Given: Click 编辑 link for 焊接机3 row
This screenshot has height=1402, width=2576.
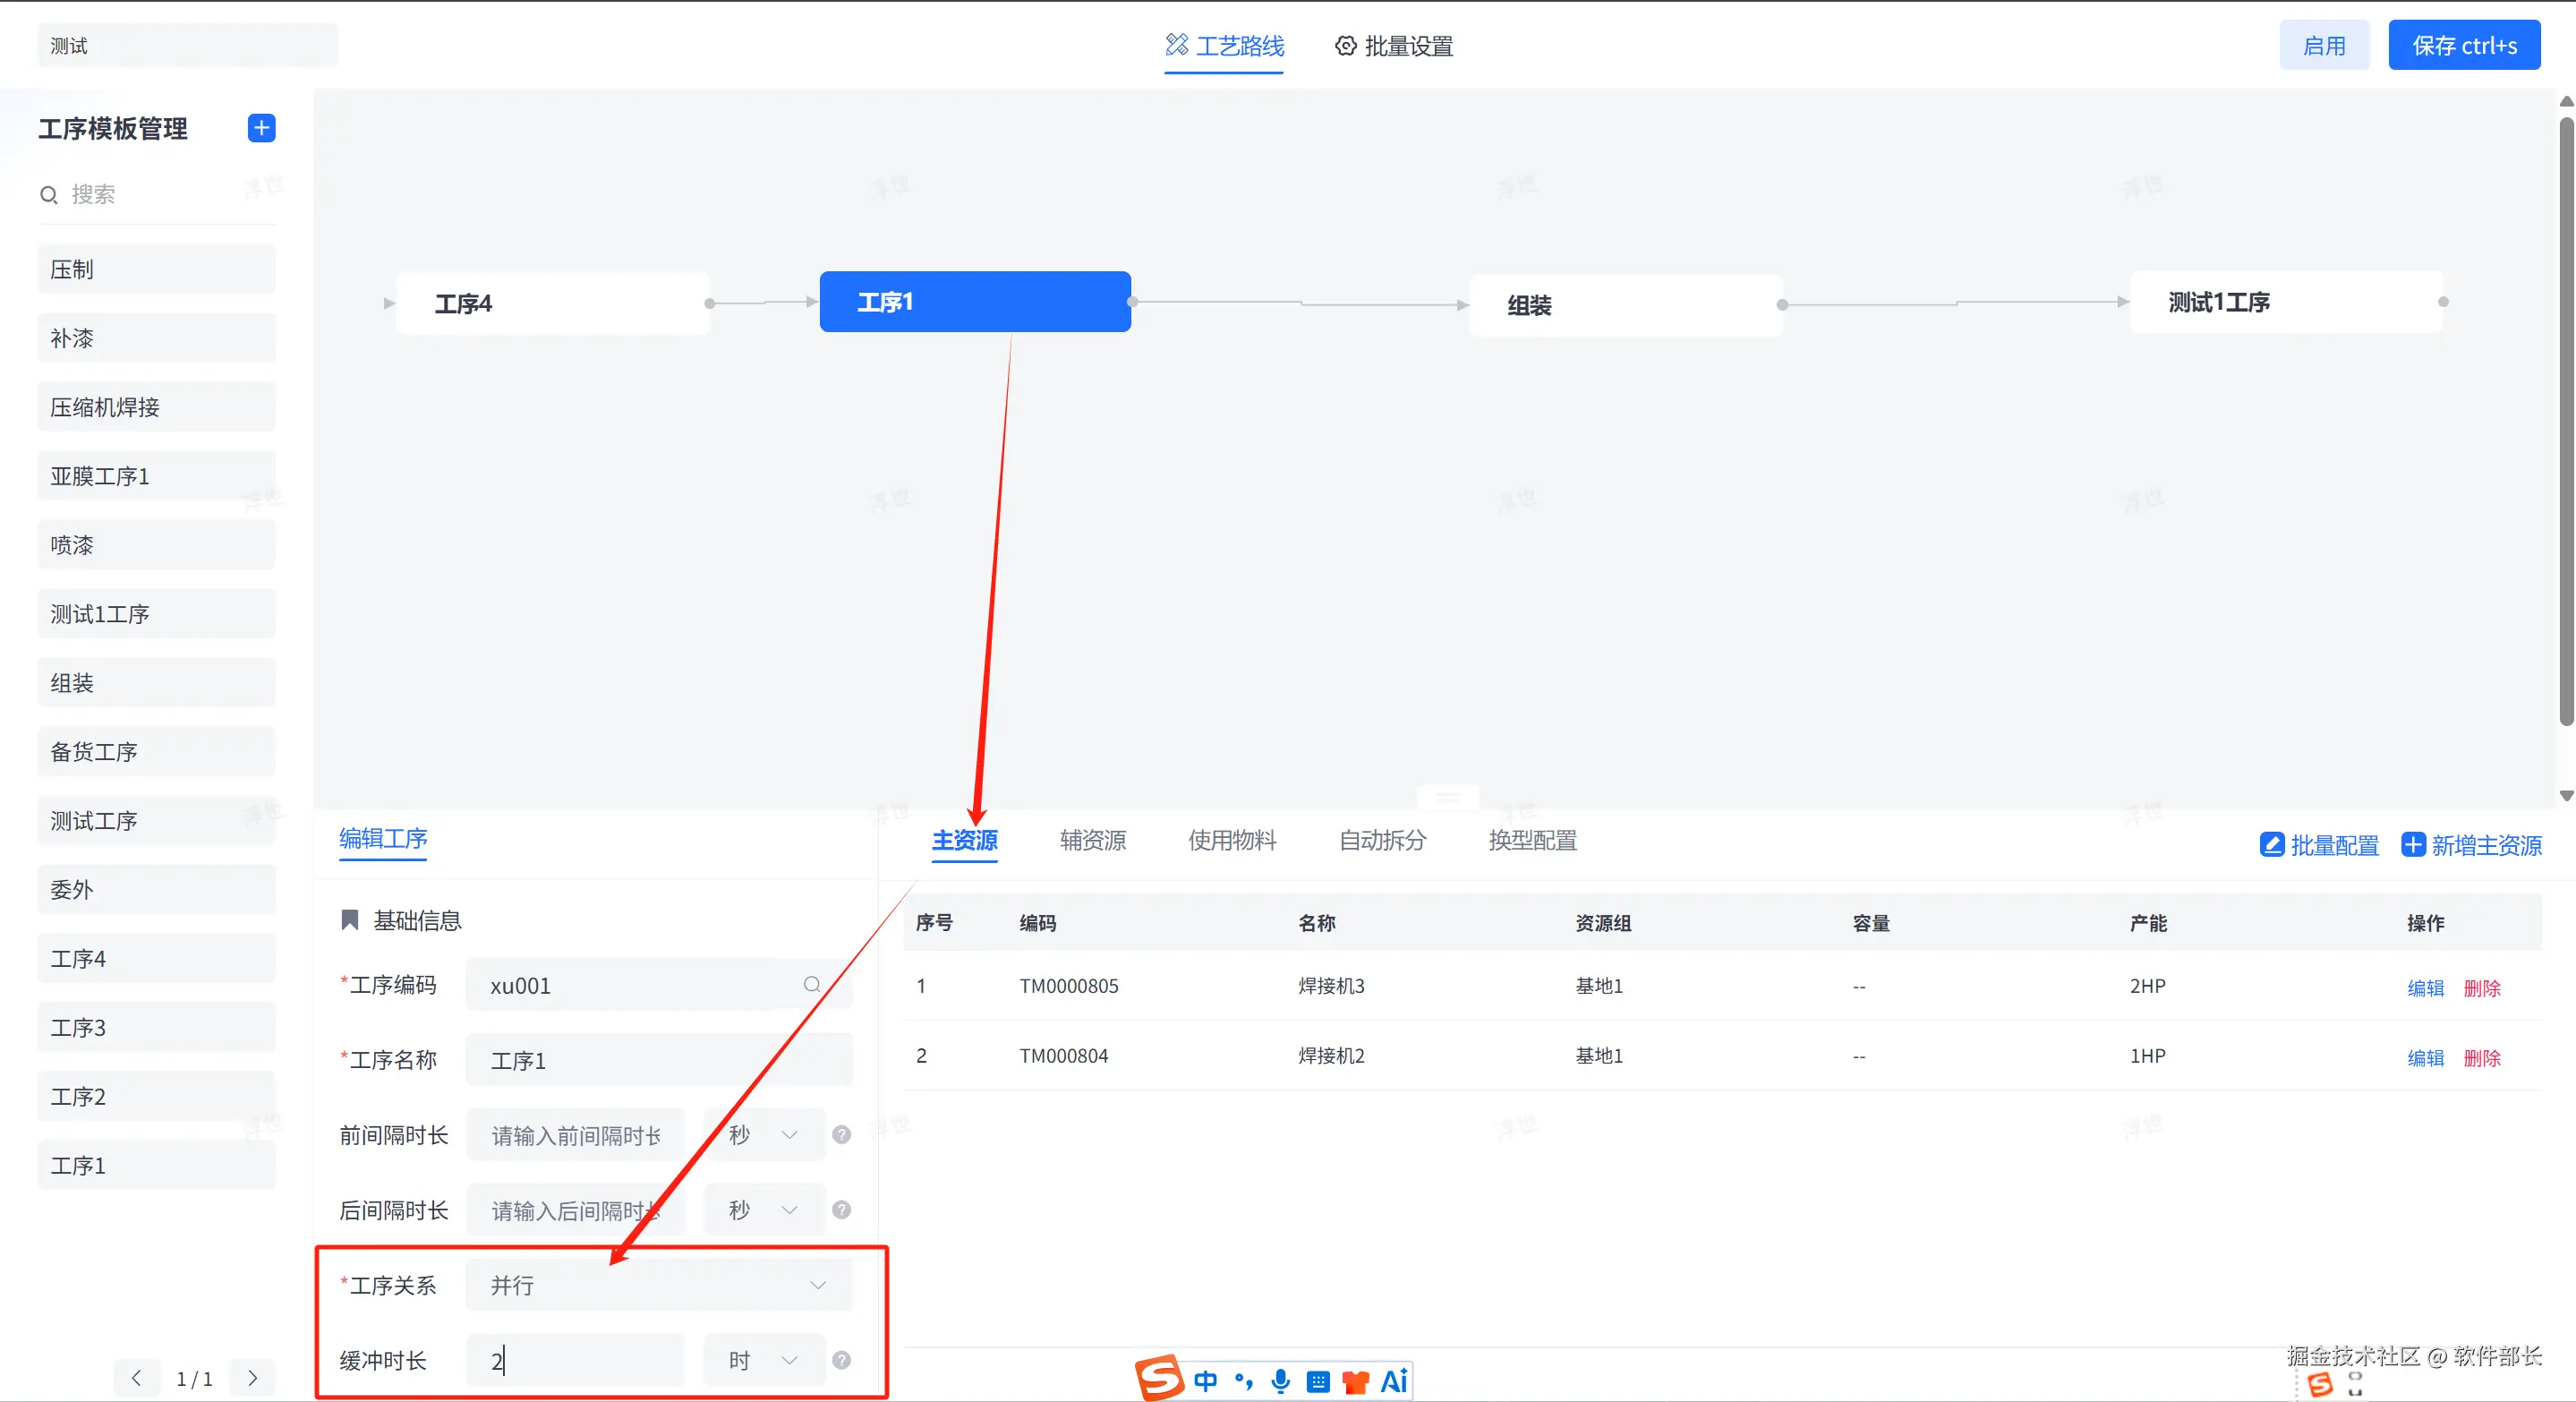Looking at the screenshot, I should tap(2425, 988).
